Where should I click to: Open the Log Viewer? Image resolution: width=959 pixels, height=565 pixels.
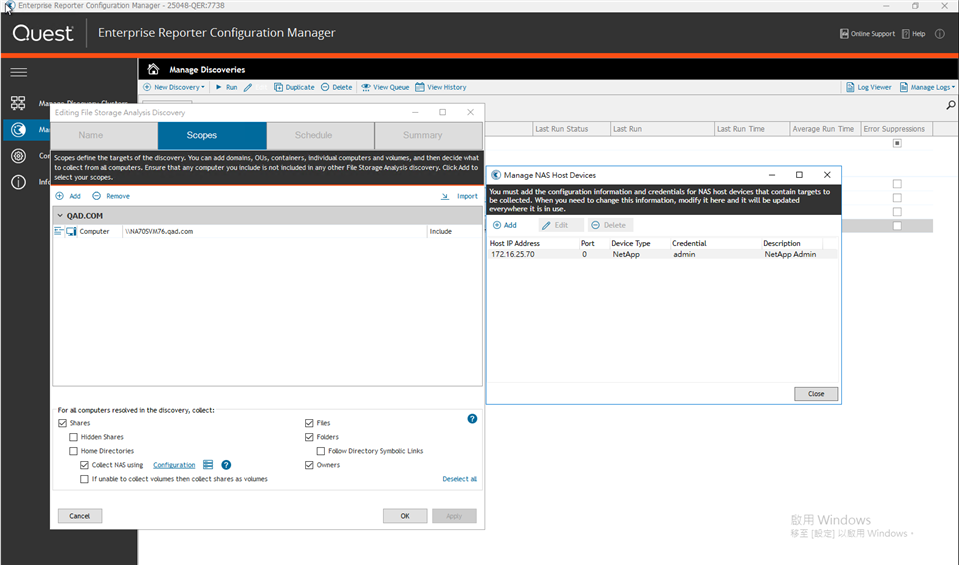(868, 87)
